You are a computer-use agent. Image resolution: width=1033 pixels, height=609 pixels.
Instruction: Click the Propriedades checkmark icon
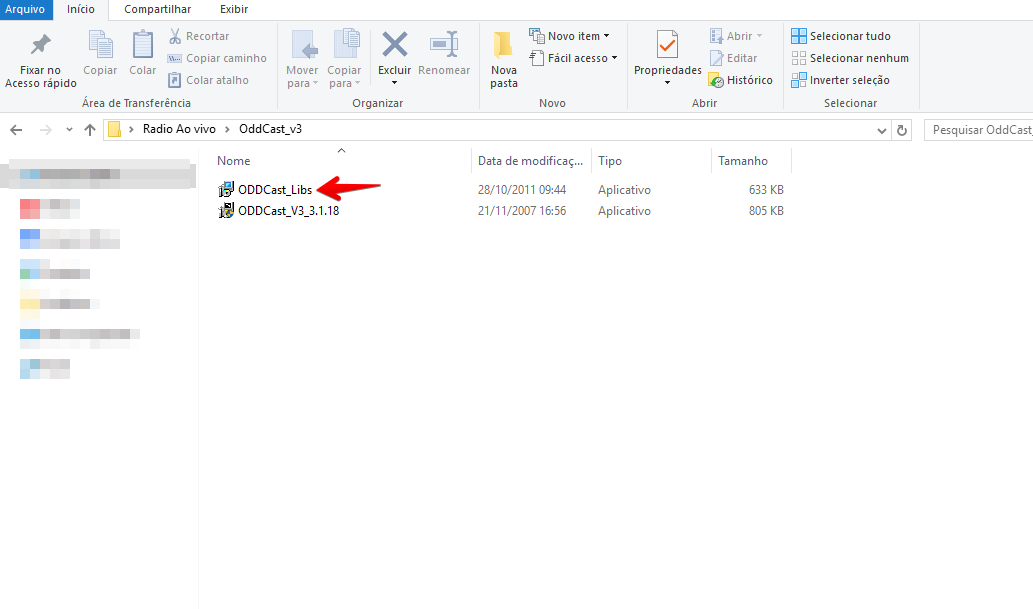(667, 45)
